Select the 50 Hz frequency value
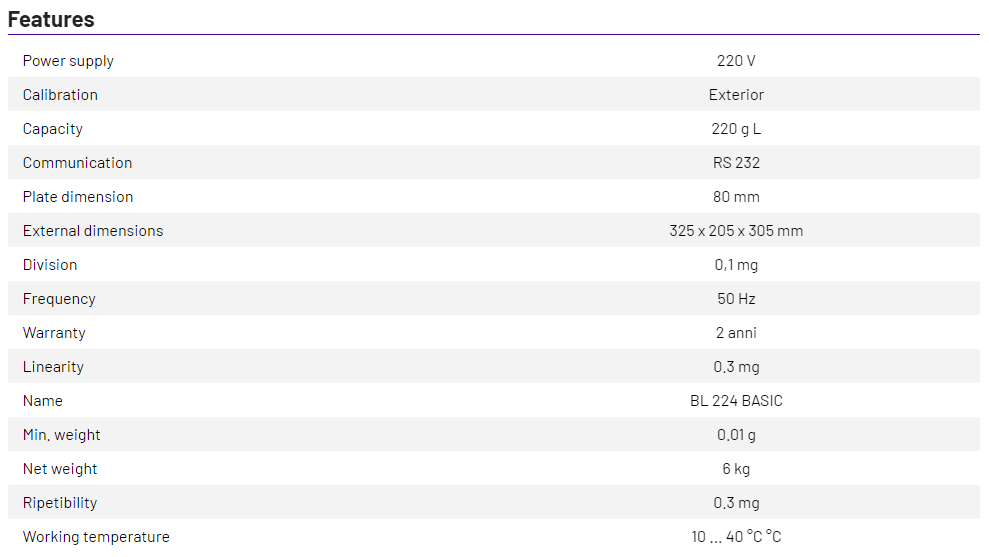This screenshot has width=989, height=557. (x=736, y=299)
